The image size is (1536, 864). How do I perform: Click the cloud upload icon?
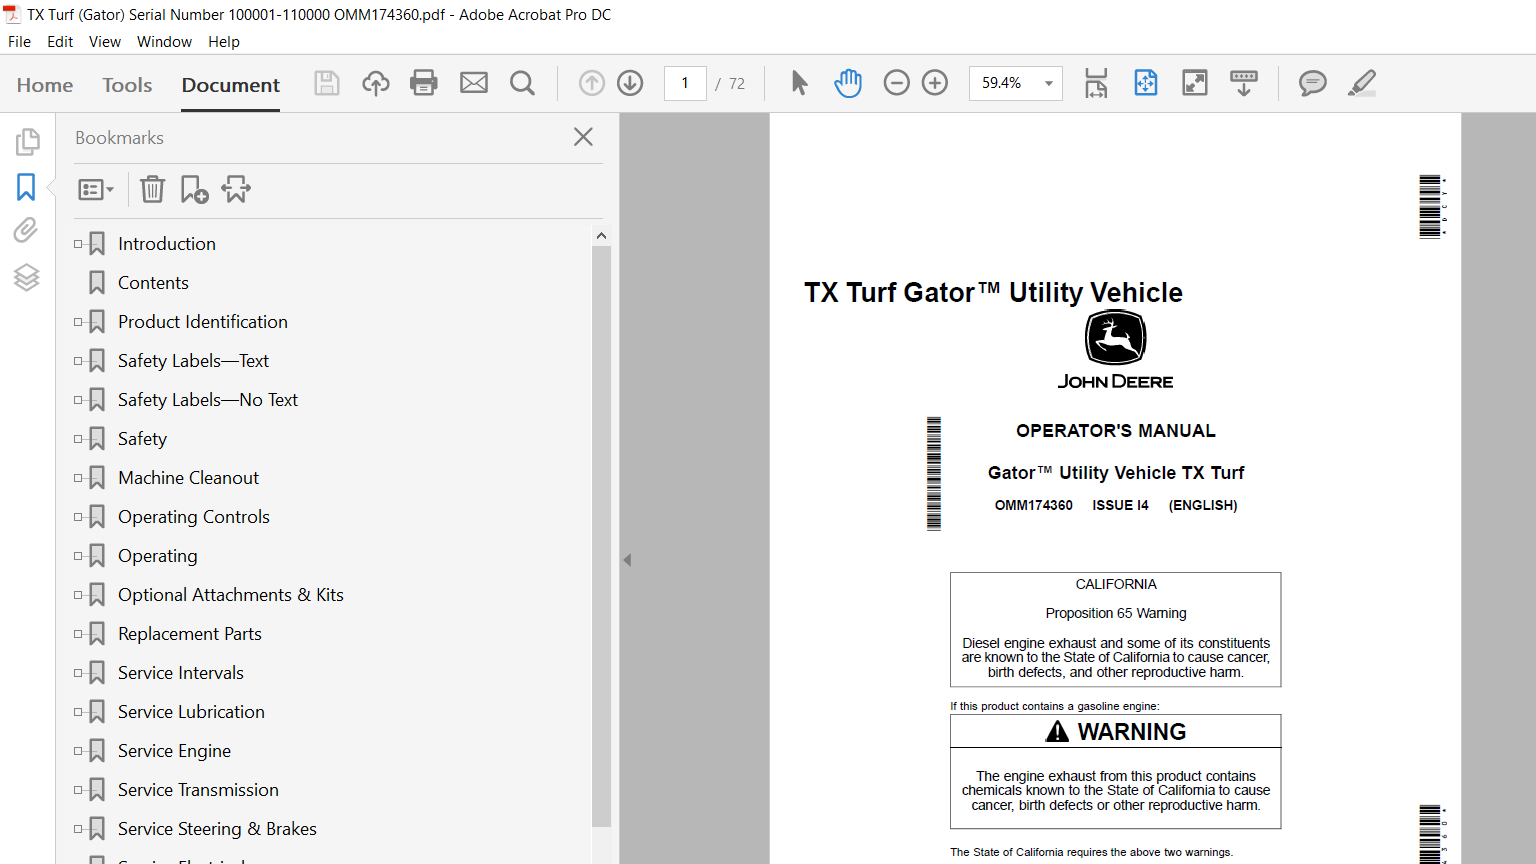click(376, 83)
